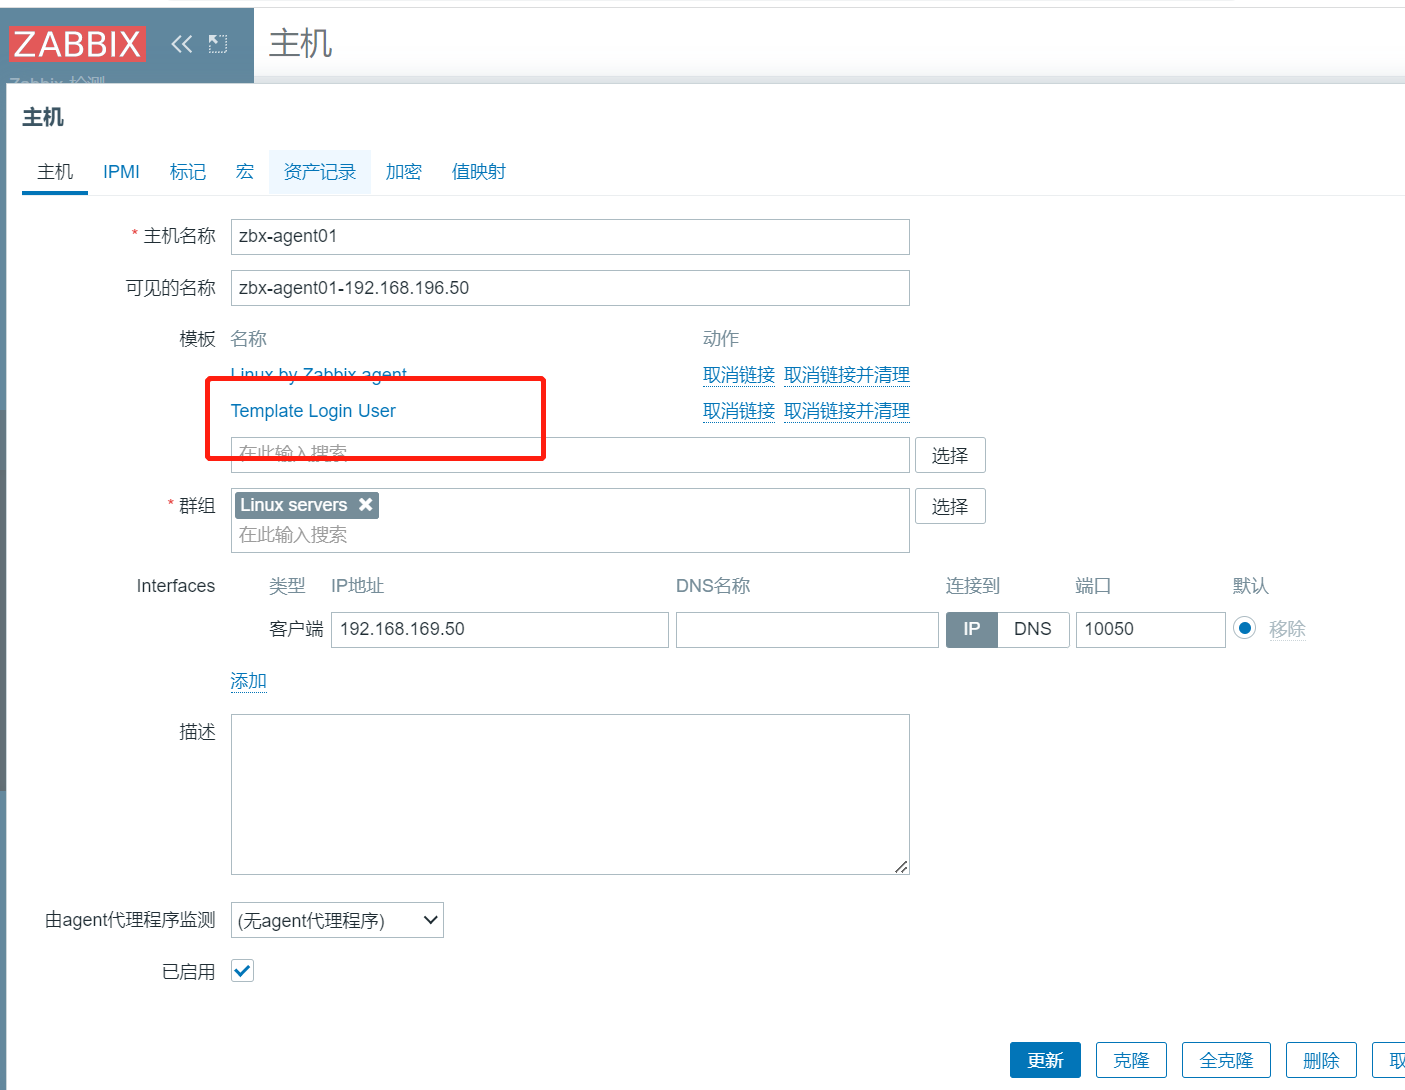
Task: Unlink Template Login User via 取消链接
Action: pos(739,411)
